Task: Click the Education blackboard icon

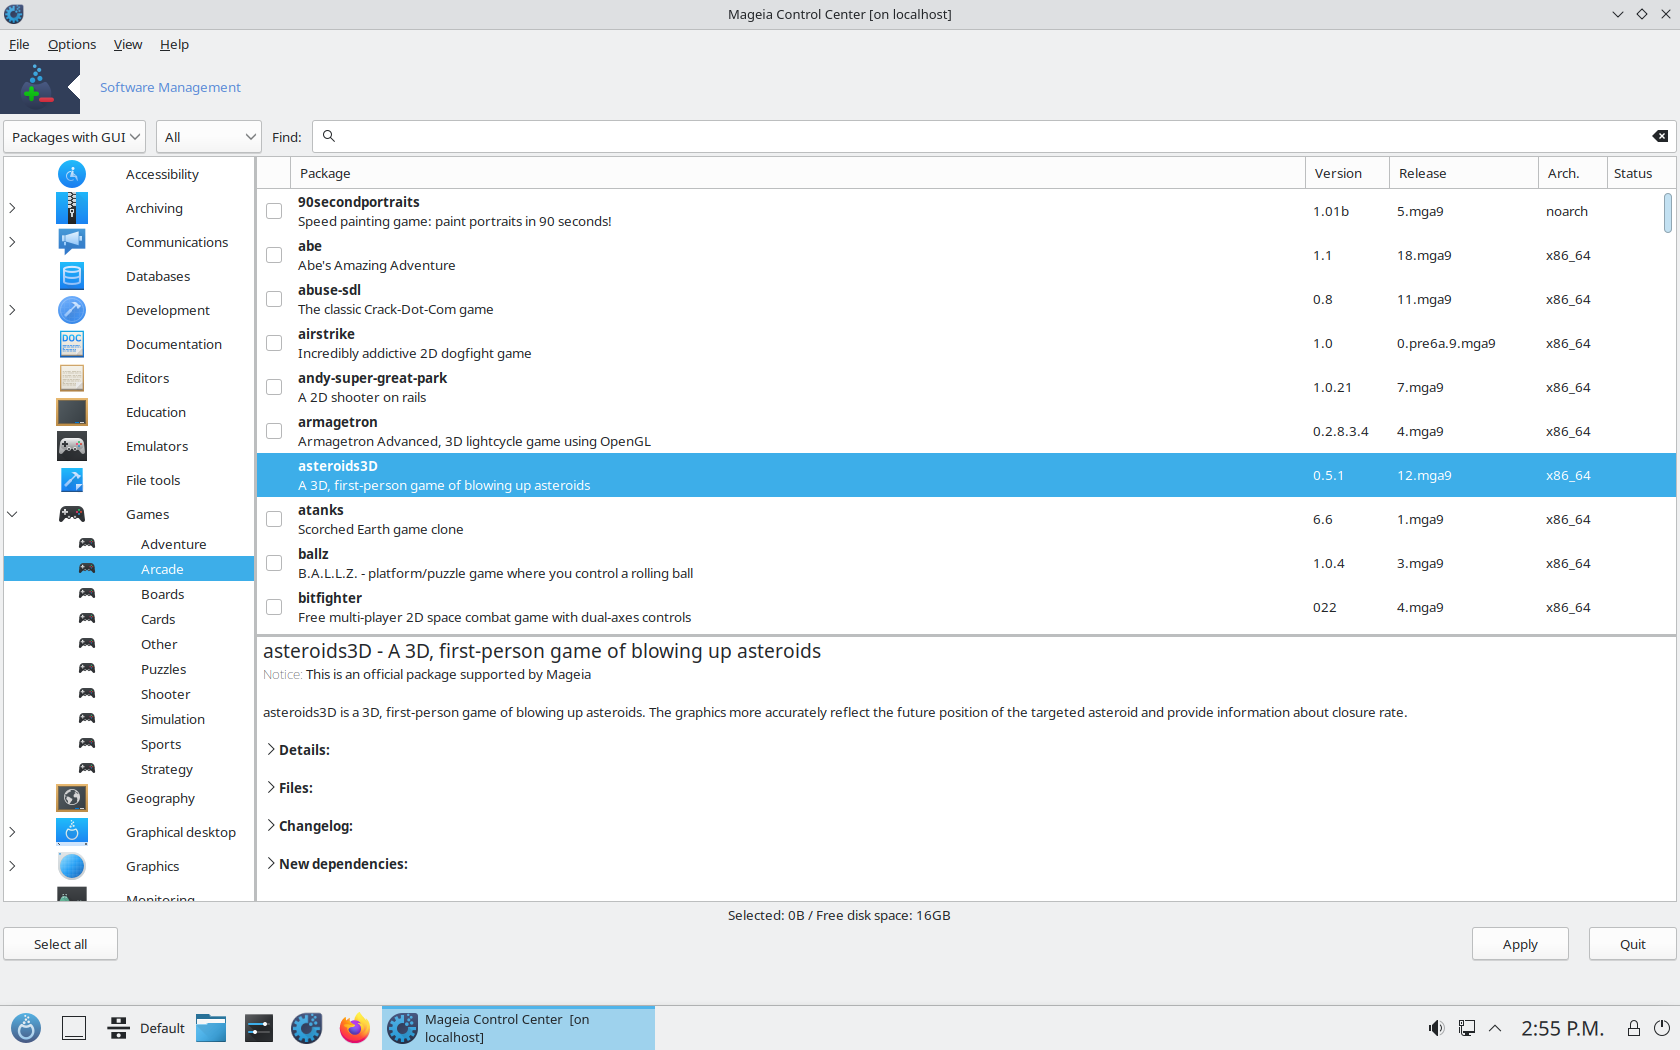Action: (x=72, y=412)
